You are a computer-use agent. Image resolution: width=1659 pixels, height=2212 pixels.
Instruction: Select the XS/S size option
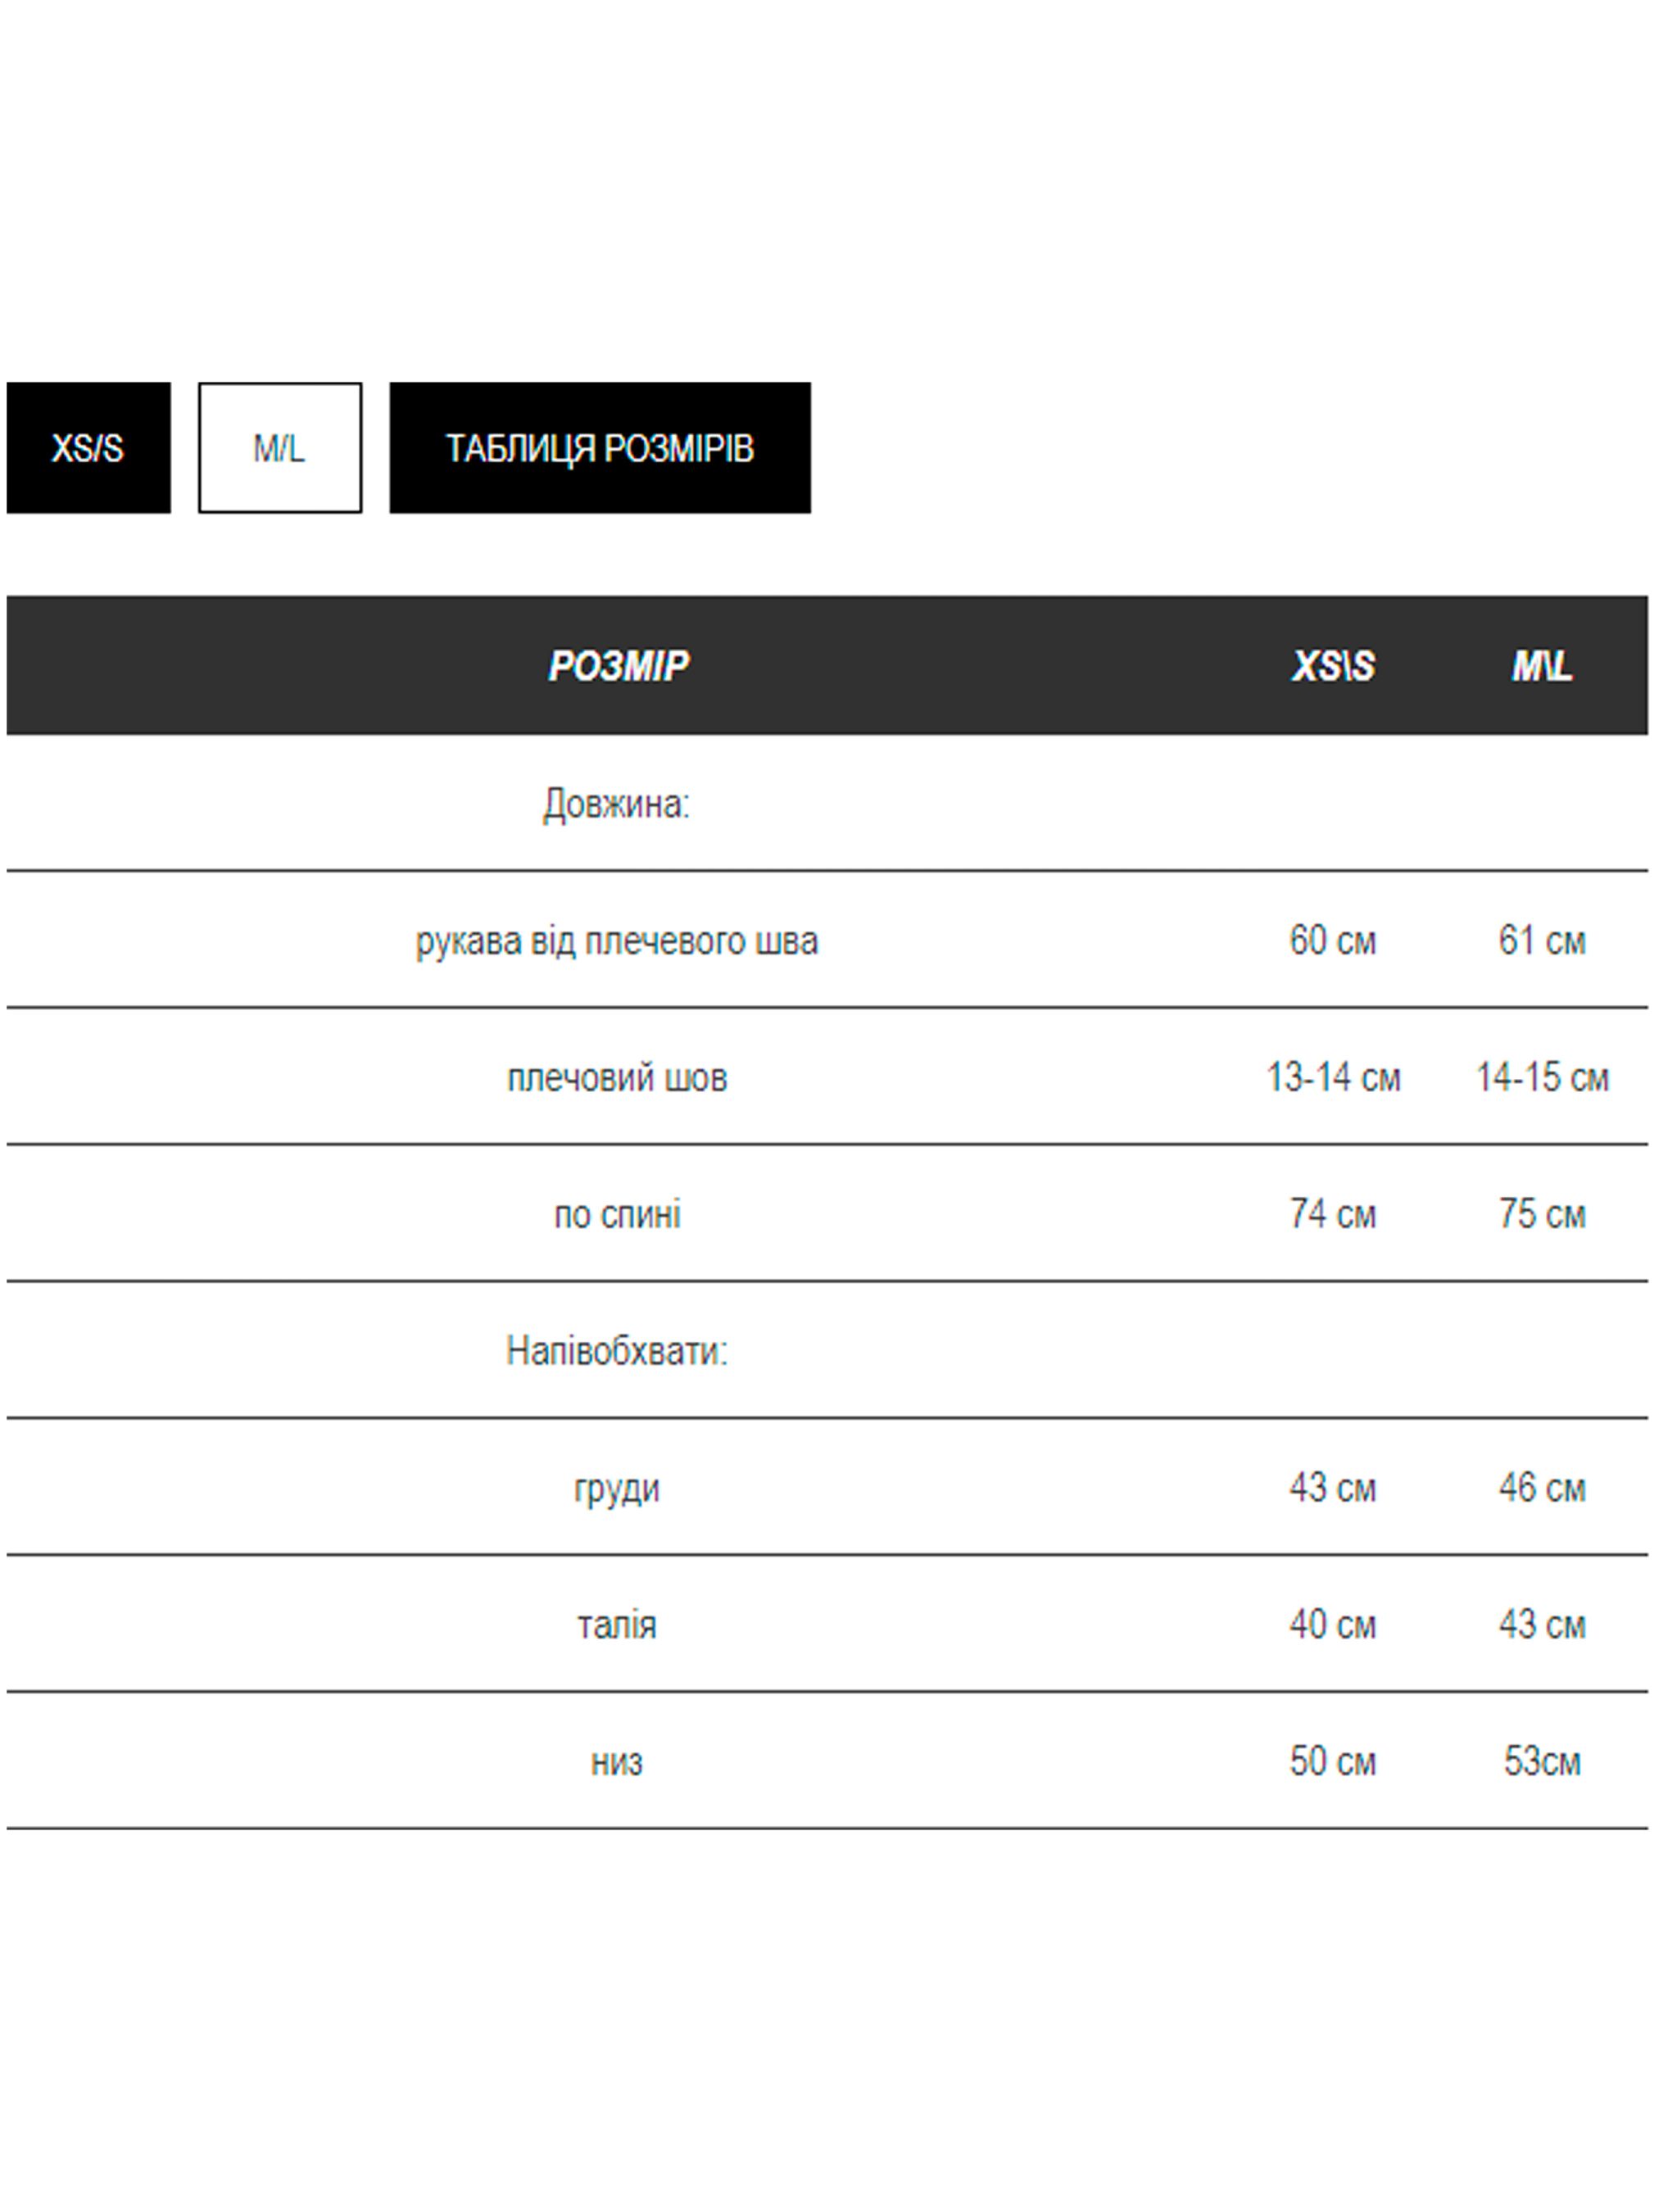click(x=88, y=448)
